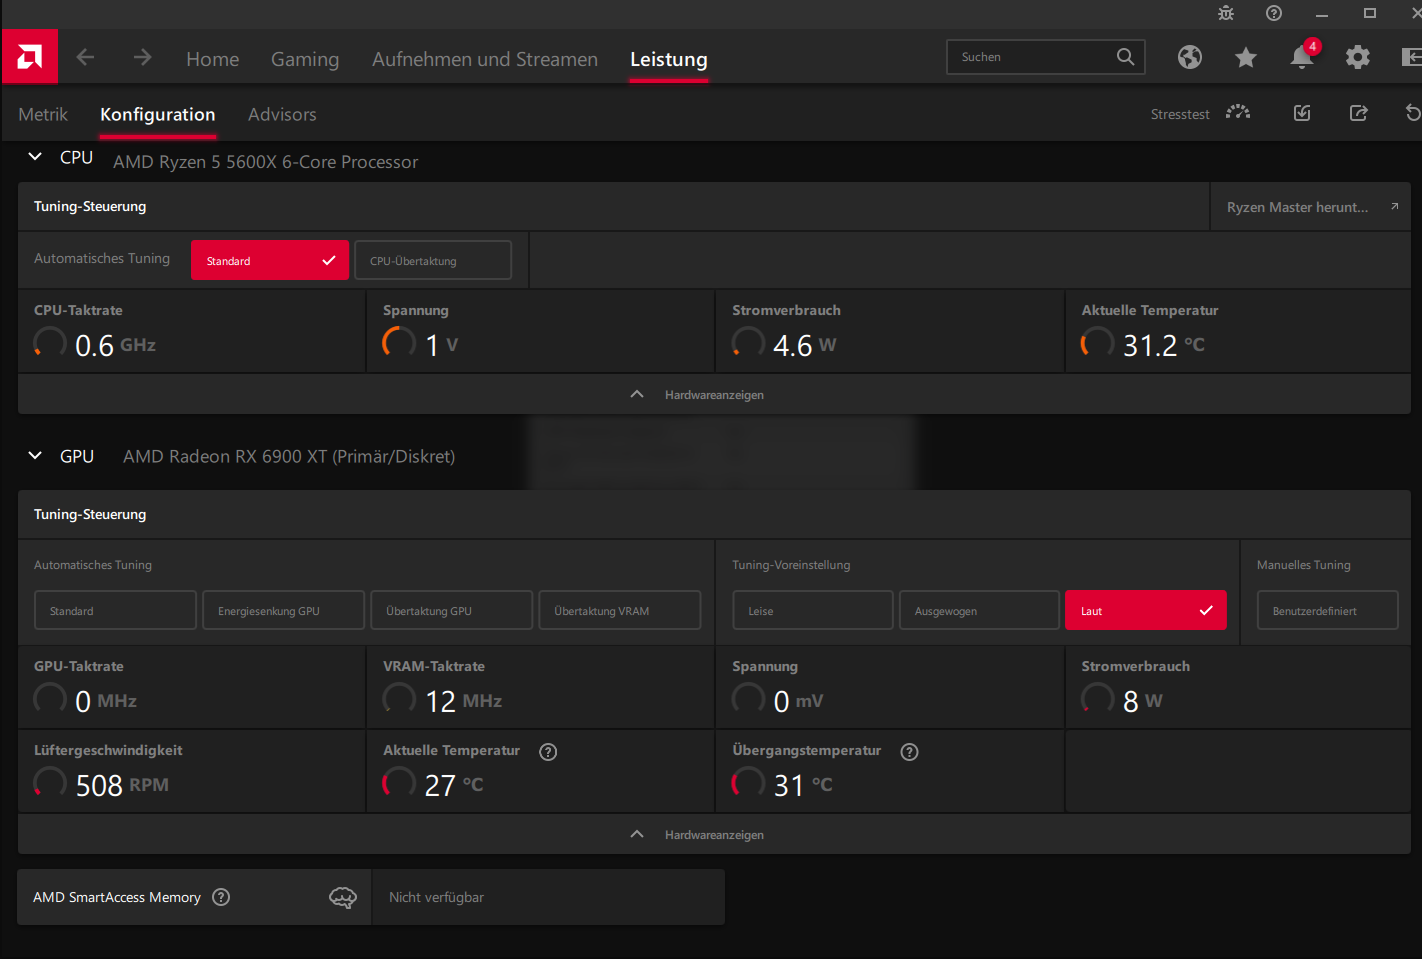Select Benutzerdefiniert manual tuning

coord(1327,610)
